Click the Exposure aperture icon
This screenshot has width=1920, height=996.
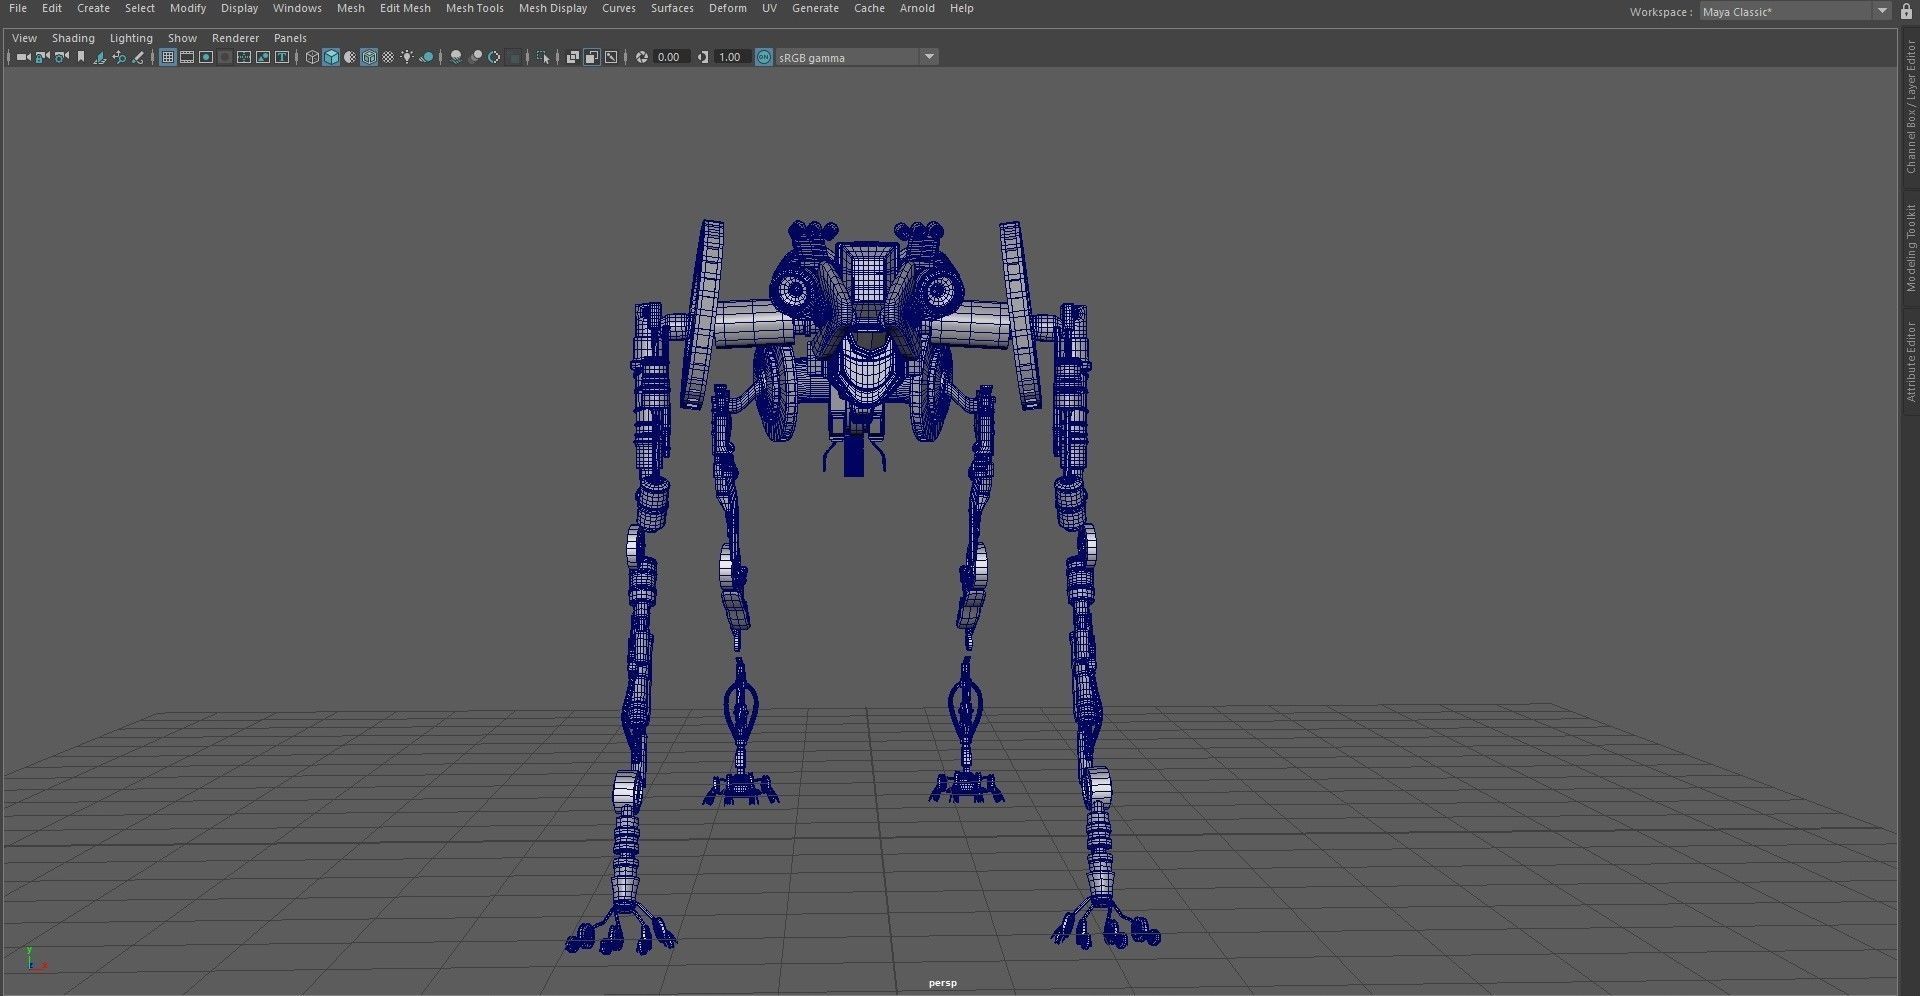pos(642,57)
